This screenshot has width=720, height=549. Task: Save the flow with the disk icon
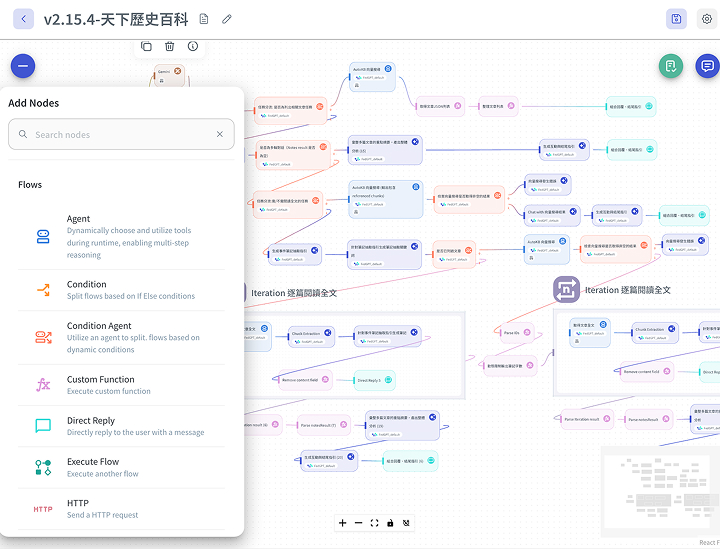click(x=676, y=19)
